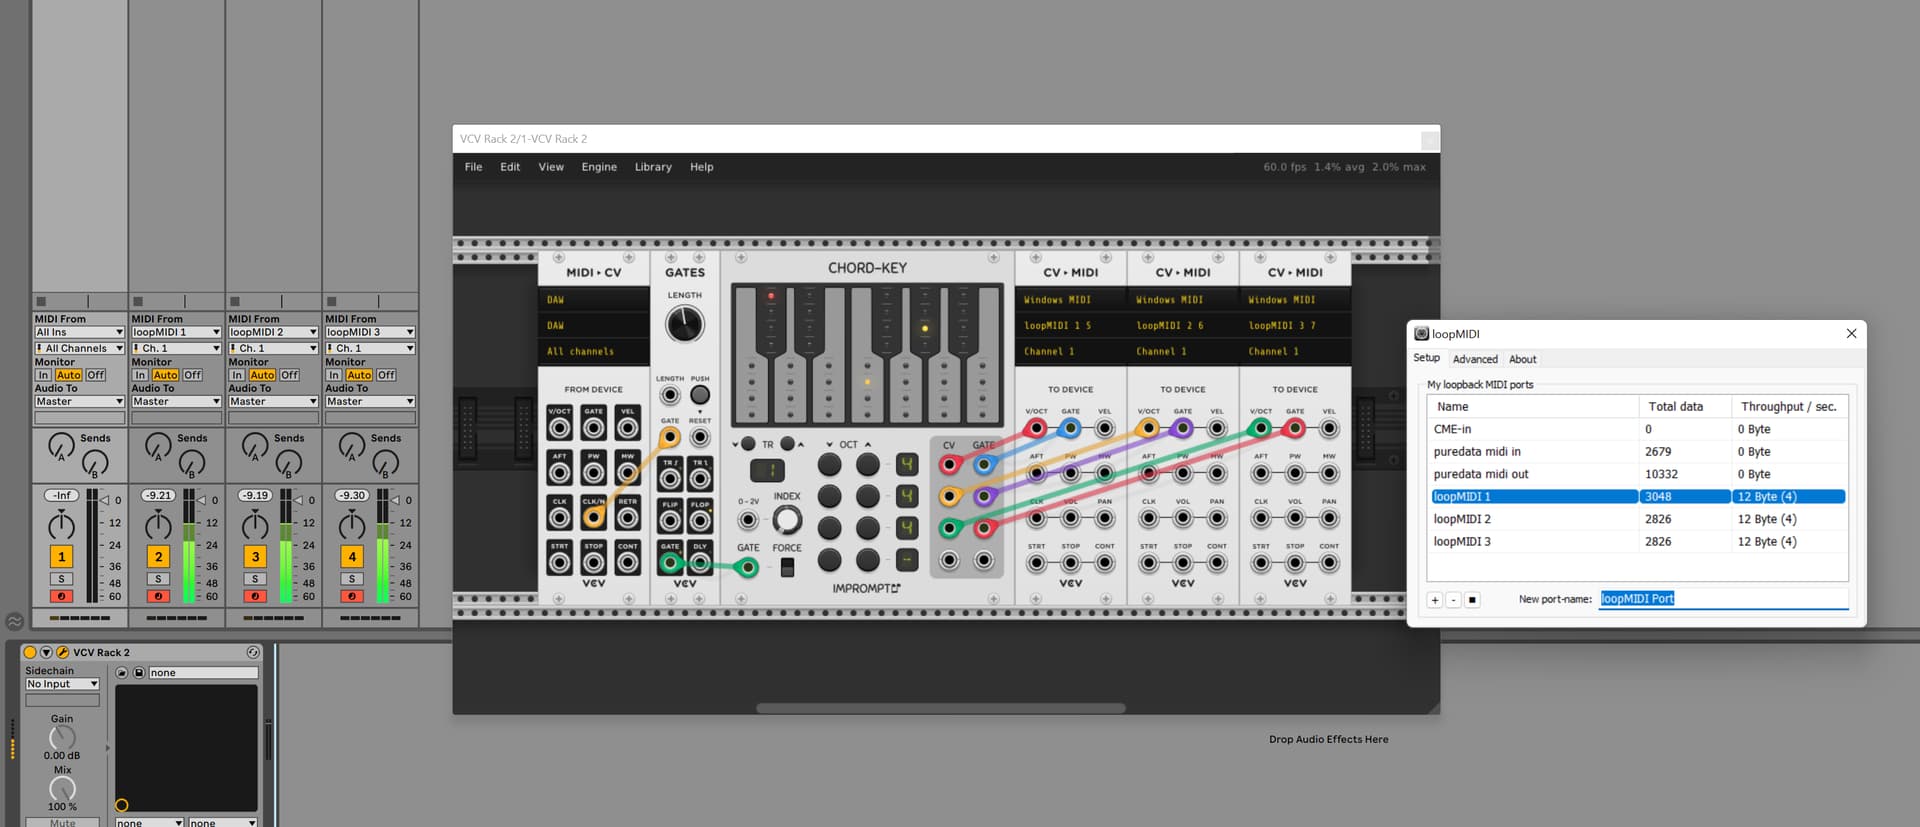Open Sidechain No Input dropdown
1920x827 pixels.
[62, 684]
